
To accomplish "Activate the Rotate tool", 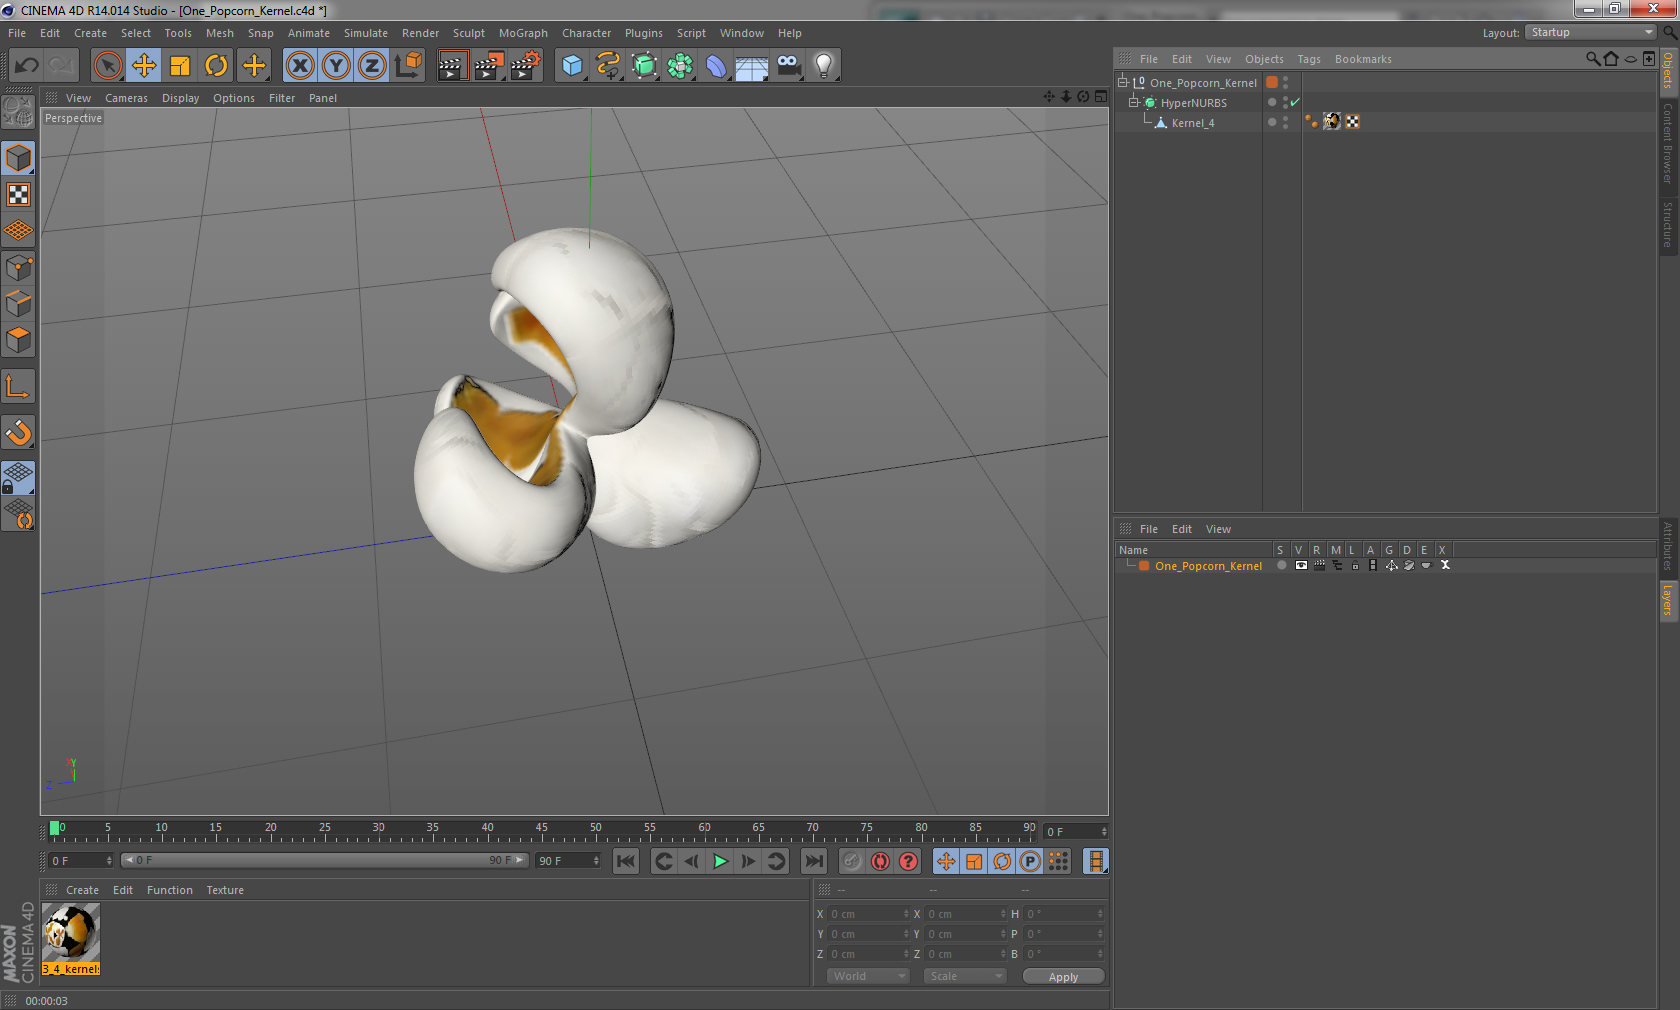I will pyautogui.click(x=216, y=66).
